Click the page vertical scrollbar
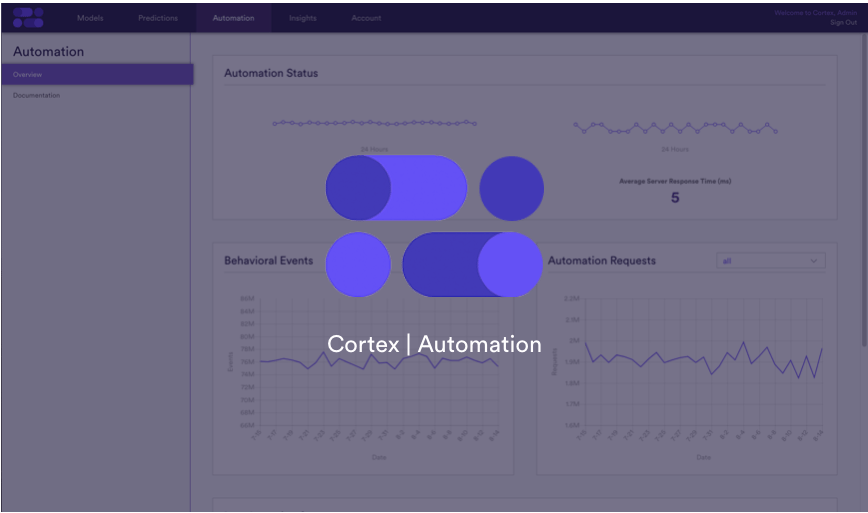868x513 pixels. [864, 191]
